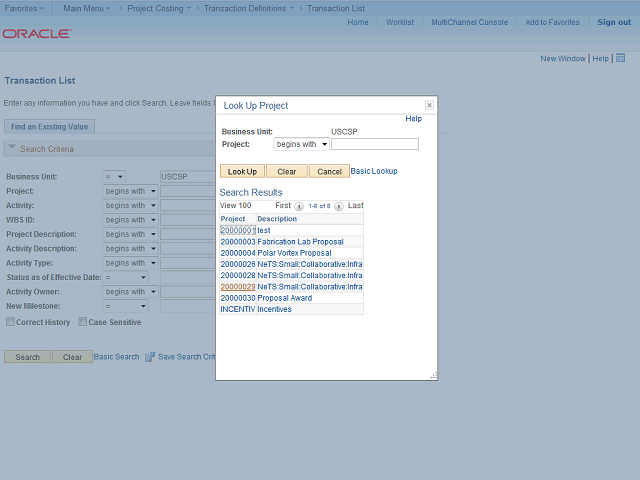Click the personalize page icon beside Help
This screenshot has width=640, height=480.
620,58
